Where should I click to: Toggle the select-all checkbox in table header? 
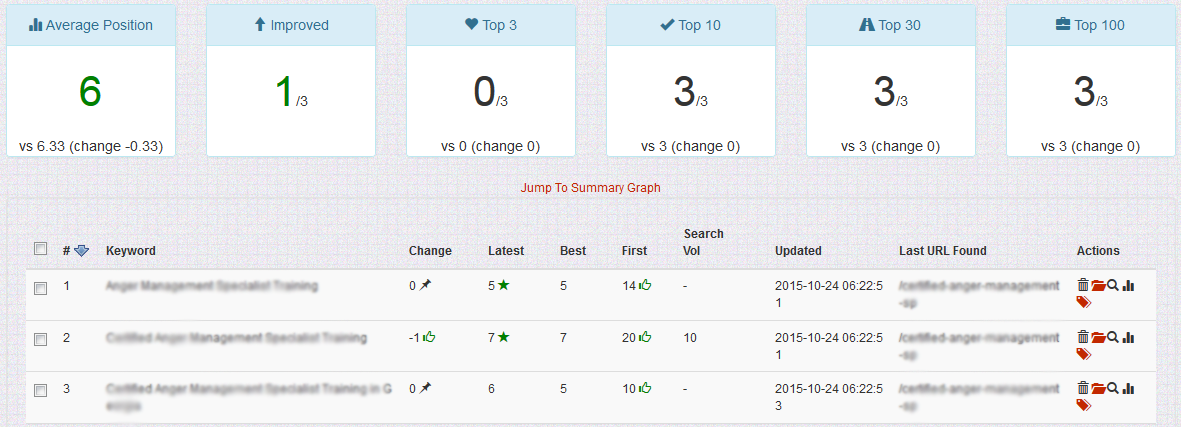tap(40, 249)
